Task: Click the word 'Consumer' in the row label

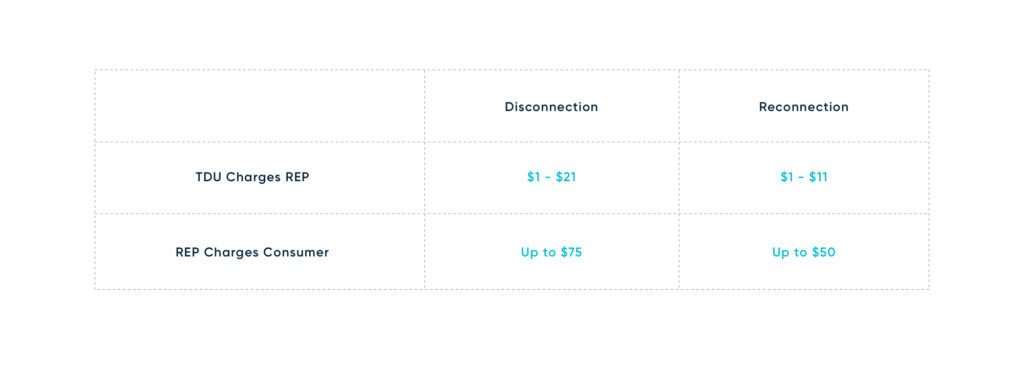Action: (x=298, y=252)
